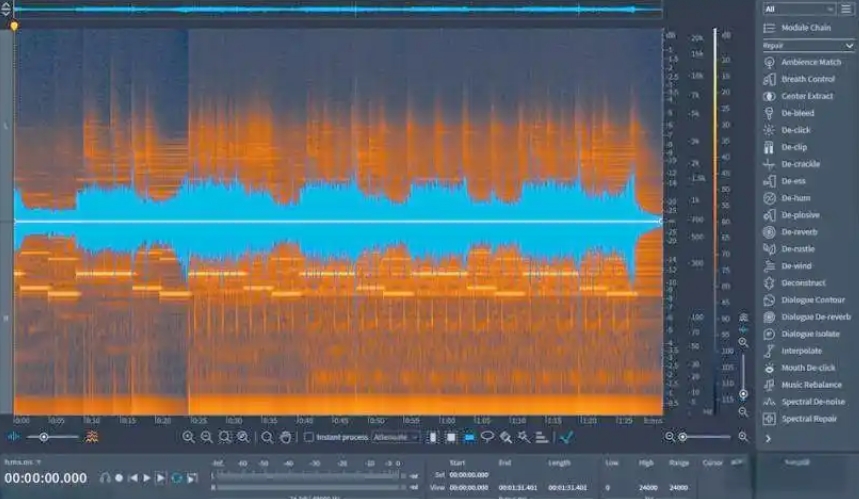Select the Zoom tool magnifier
The width and height of the screenshot is (859, 499).
267,437
